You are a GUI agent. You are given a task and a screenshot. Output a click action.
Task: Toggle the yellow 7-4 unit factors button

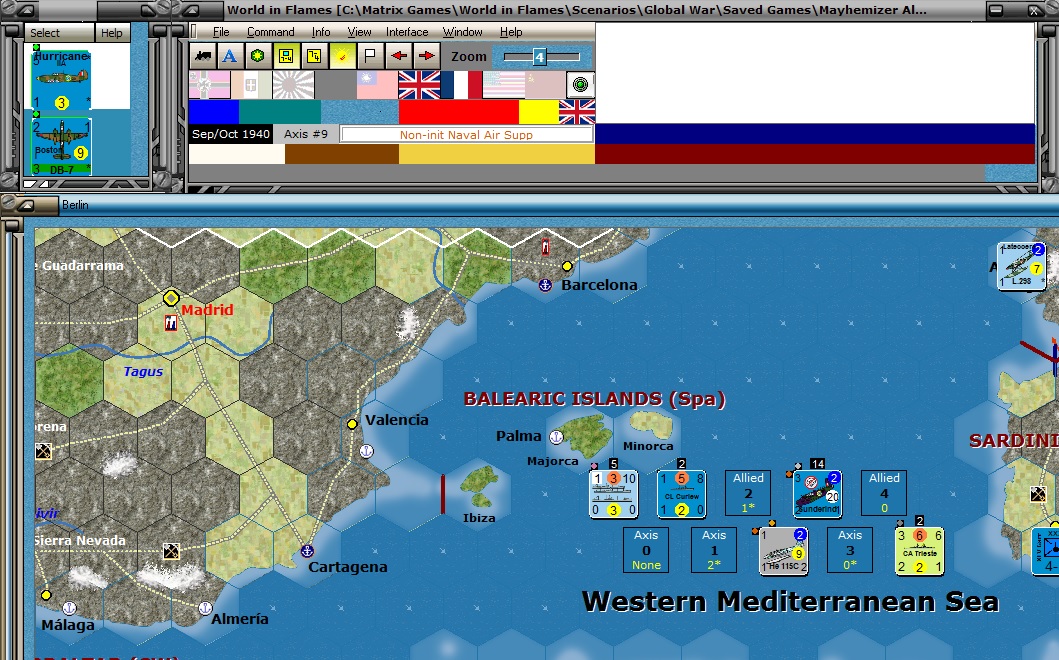click(x=313, y=56)
